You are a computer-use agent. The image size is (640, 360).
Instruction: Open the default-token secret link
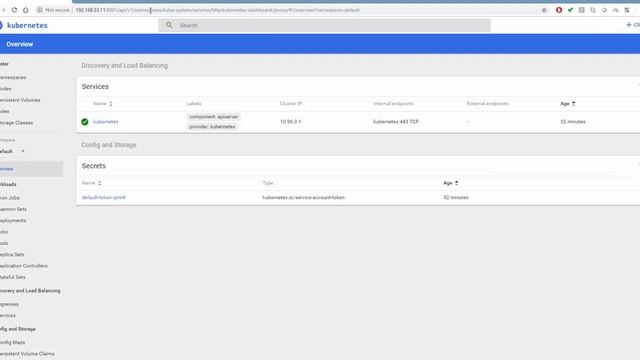pyautogui.click(x=104, y=197)
